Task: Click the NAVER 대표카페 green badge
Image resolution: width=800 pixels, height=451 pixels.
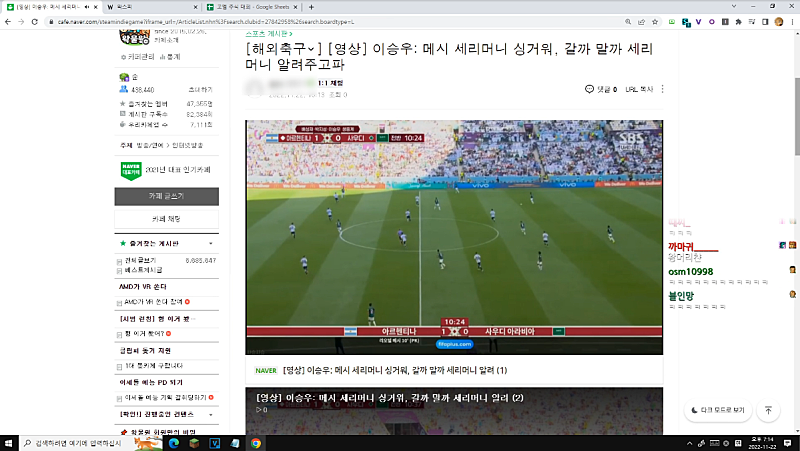Action: [131, 171]
